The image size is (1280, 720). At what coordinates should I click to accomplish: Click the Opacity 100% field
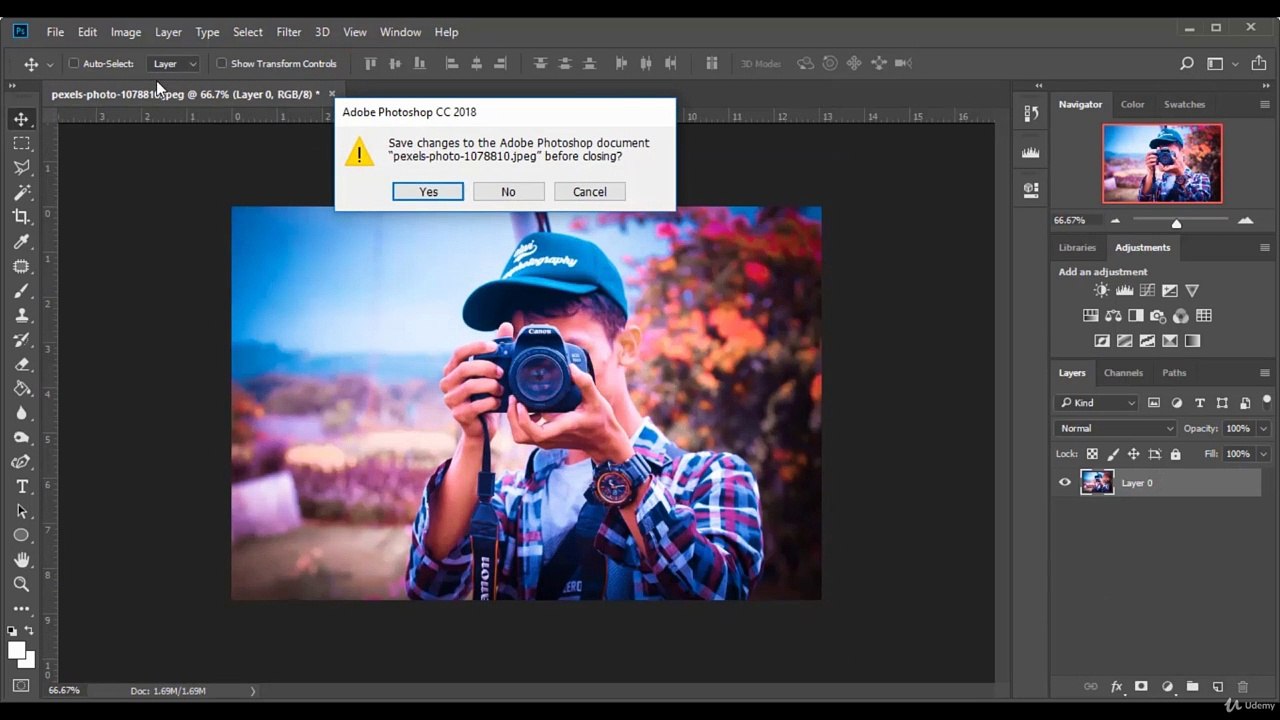pyautogui.click(x=1238, y=429)
